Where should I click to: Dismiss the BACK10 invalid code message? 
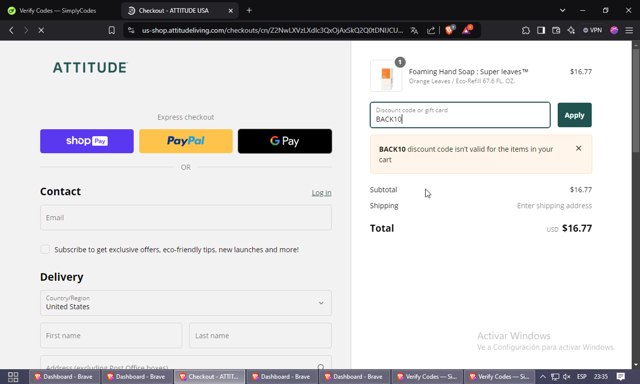coord(578,148)
